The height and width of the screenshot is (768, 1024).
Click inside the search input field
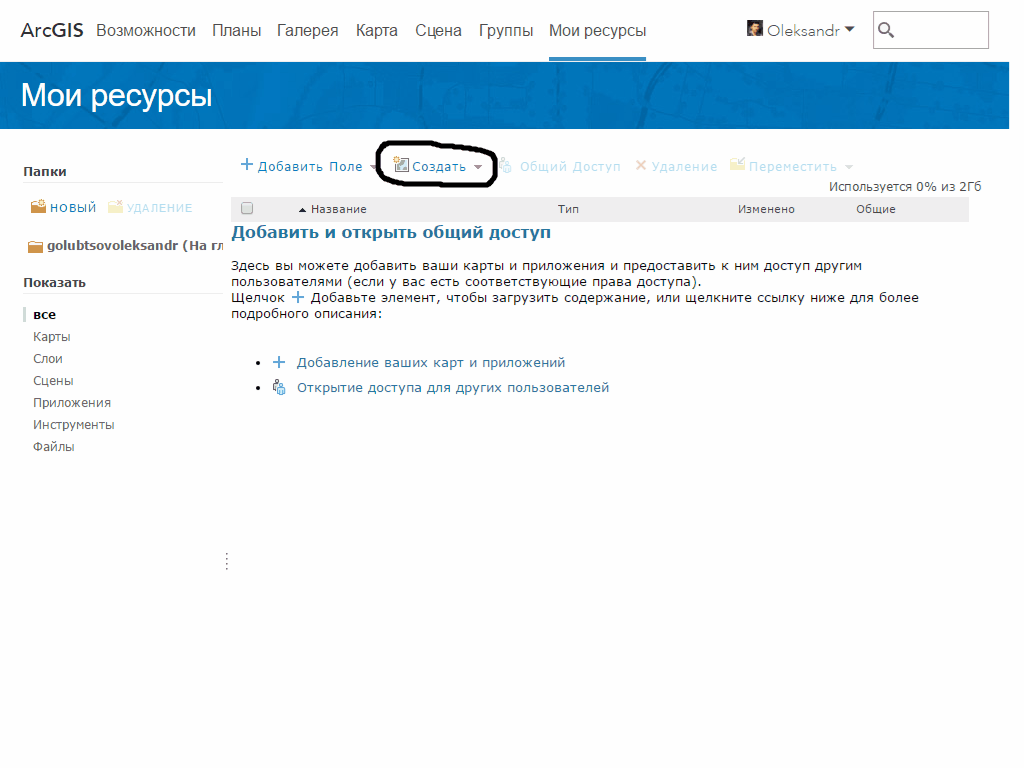click(940, 30)
